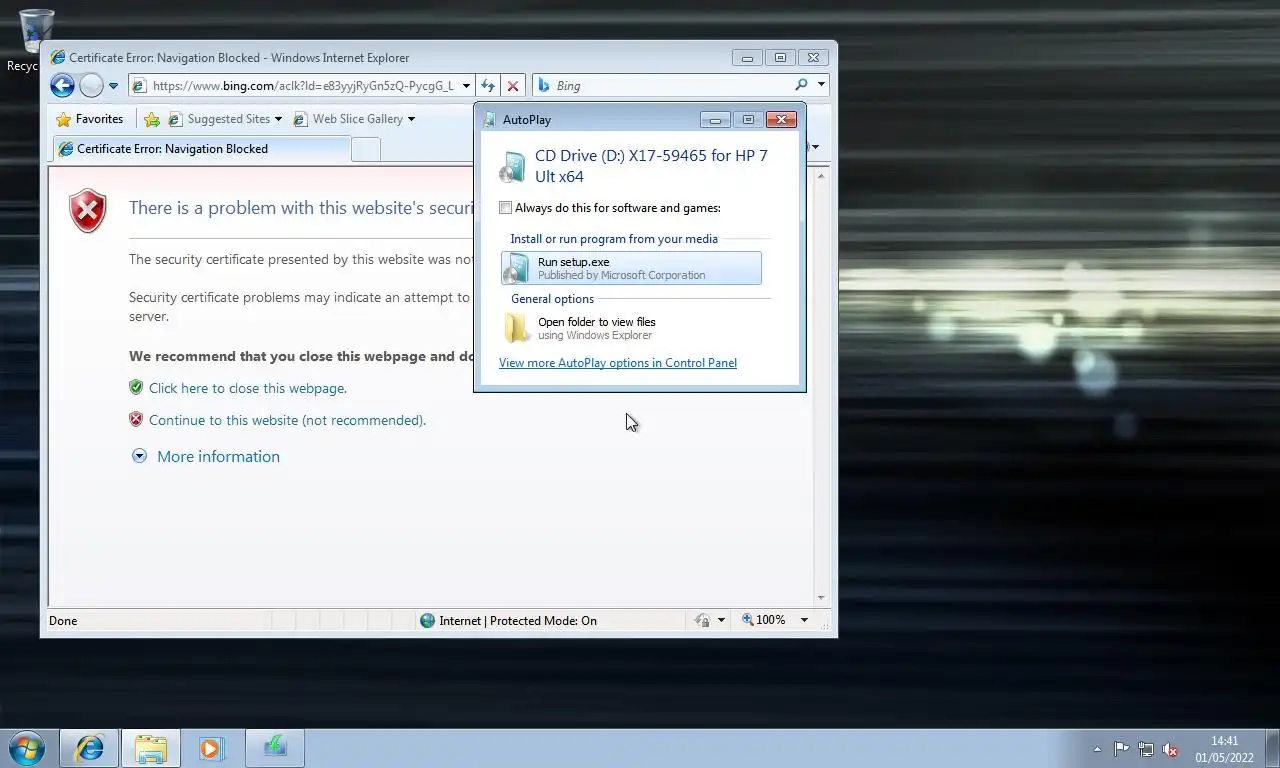The width and height of the screenshot is (1280, 768).
Task: Click the AutoPlay title bar icon
Action: click(x=490, y=120)
